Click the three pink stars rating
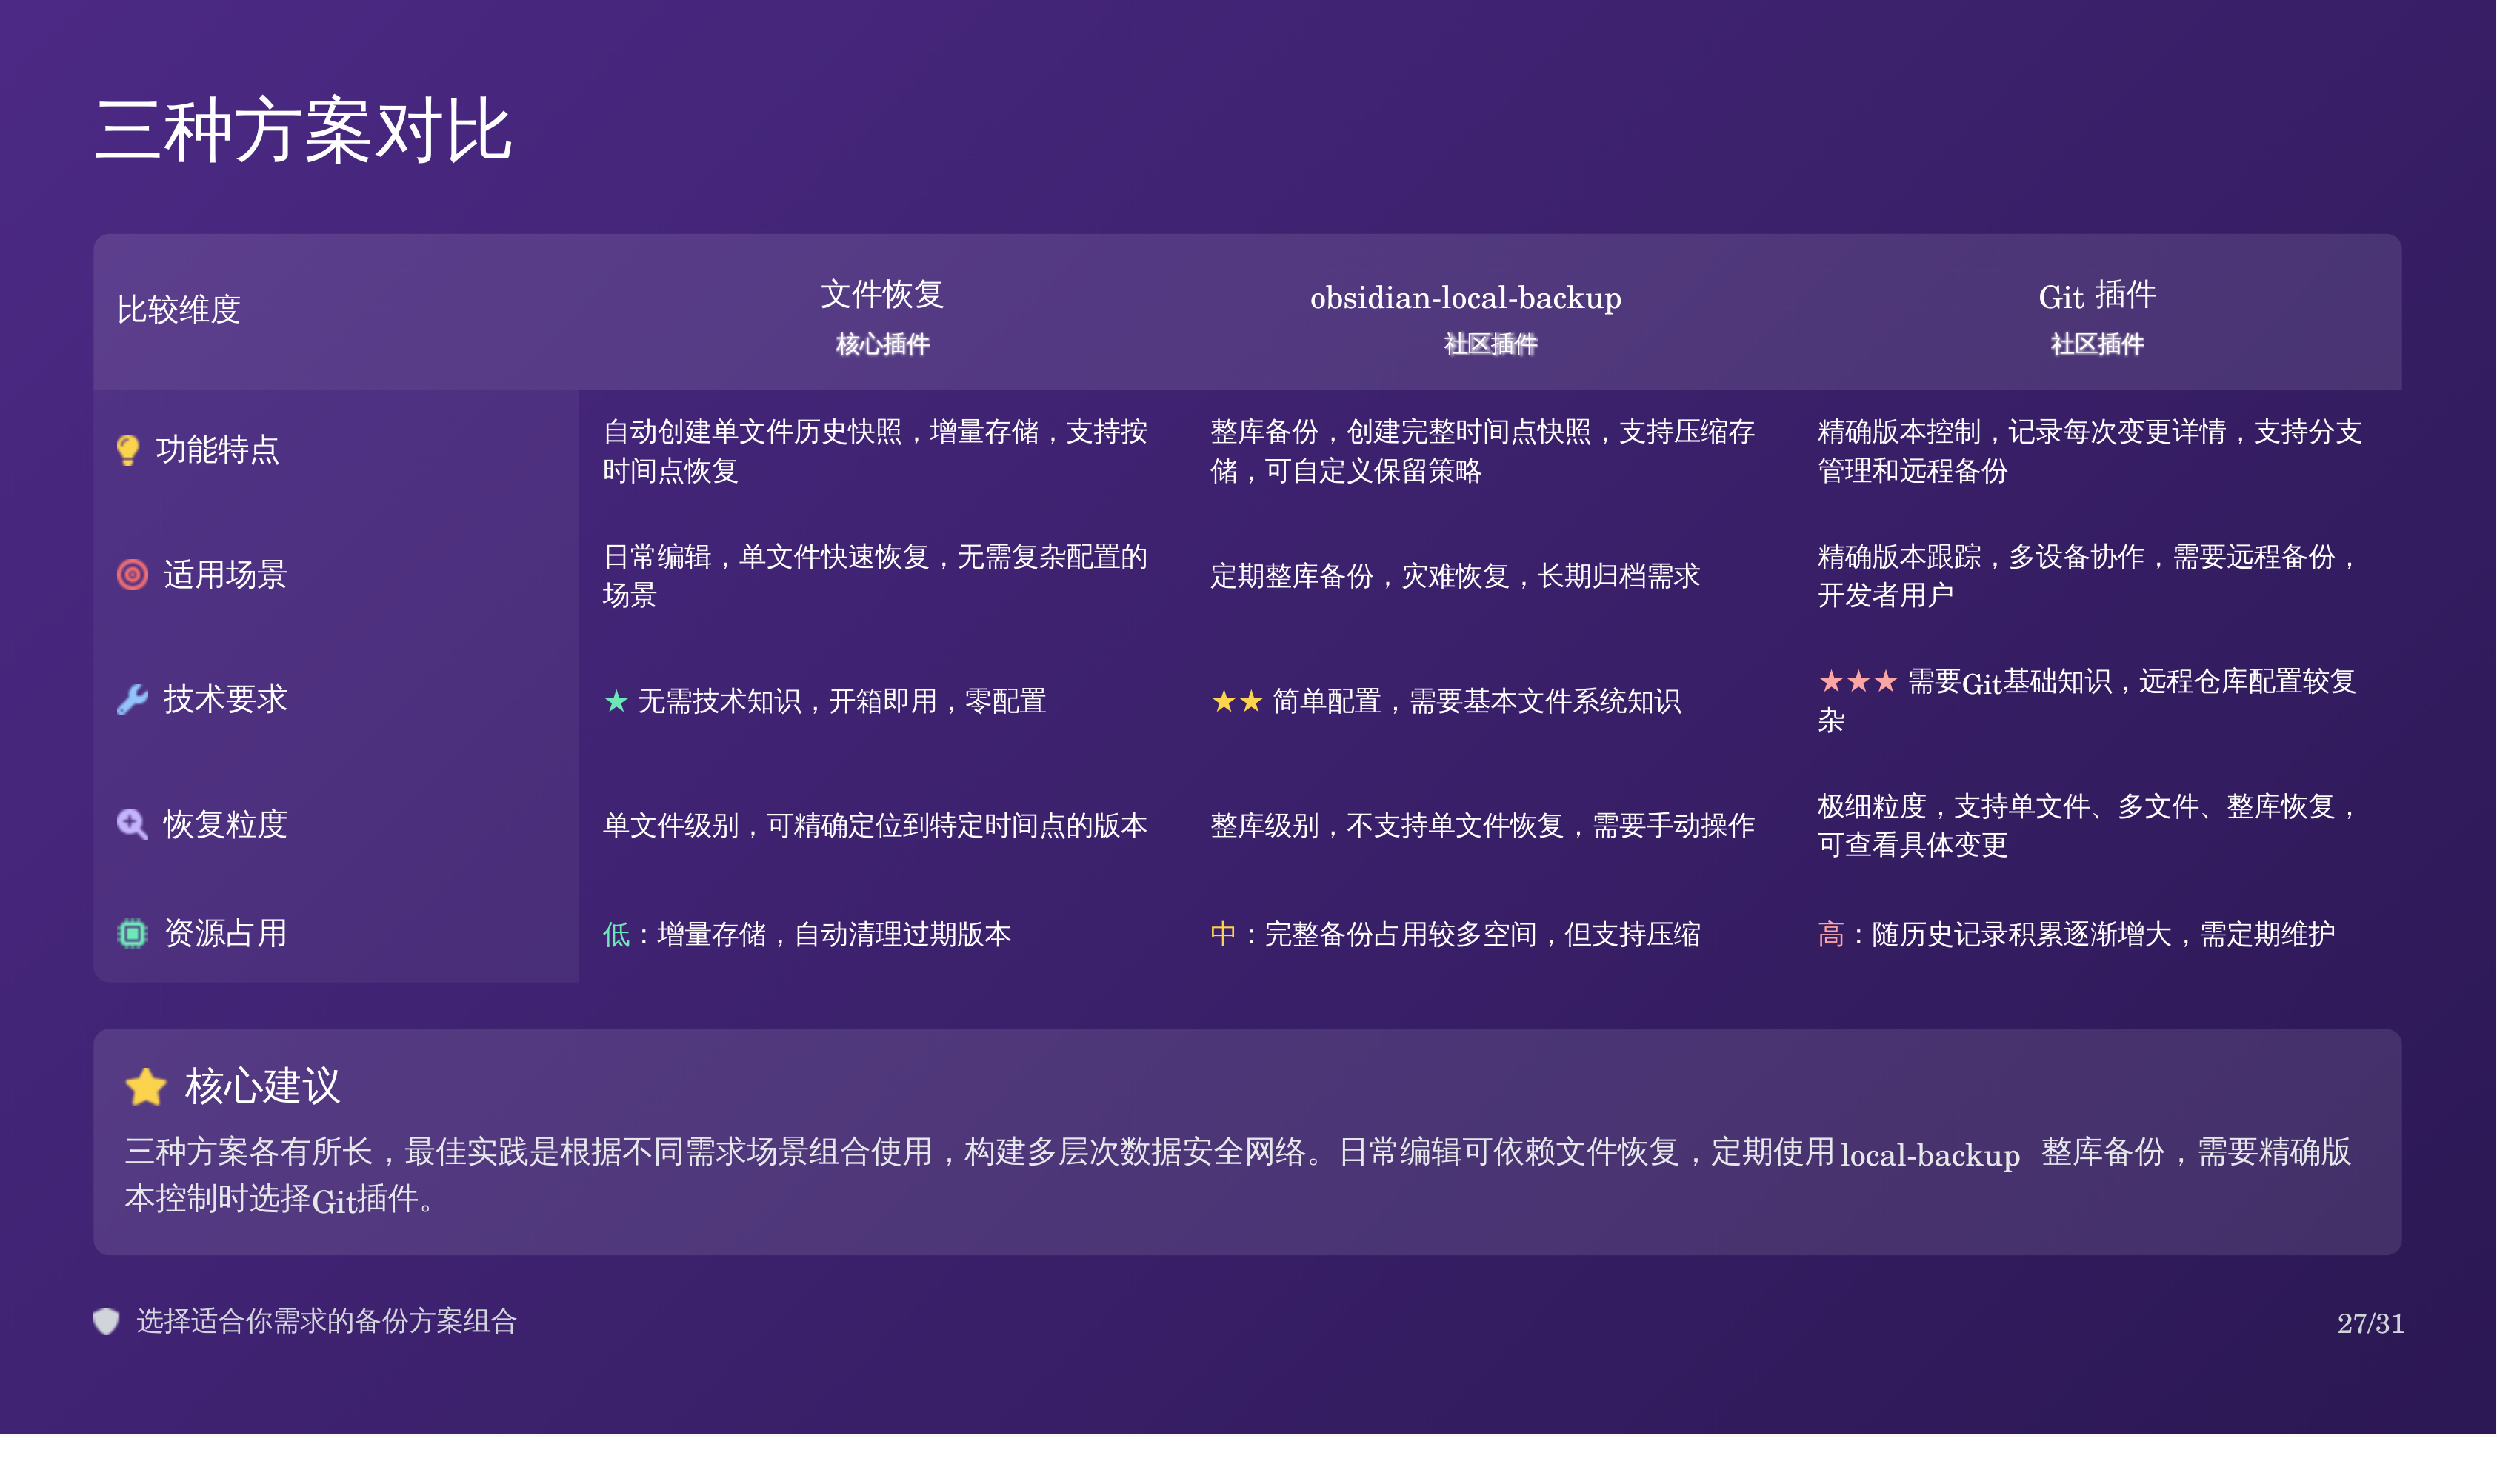This screenshot has width=2497, height=1484. tap(1857, 682)
